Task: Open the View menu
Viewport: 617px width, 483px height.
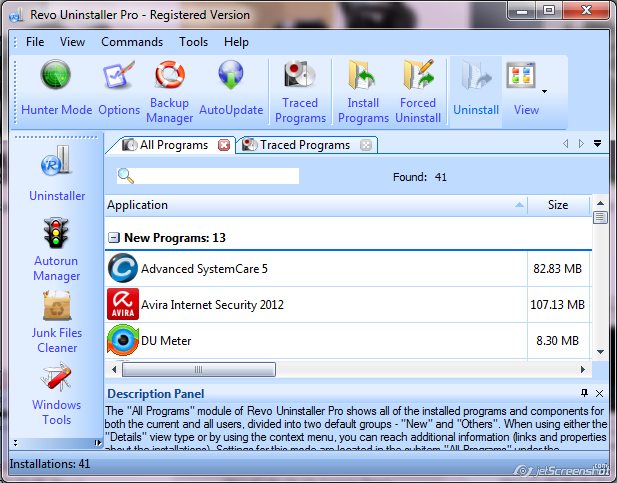Action: tap(72, 42)
